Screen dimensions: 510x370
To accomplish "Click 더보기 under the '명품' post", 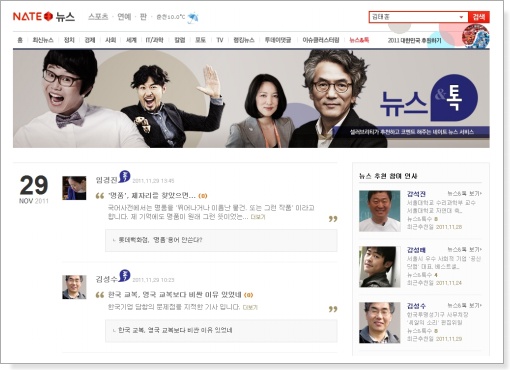I will pos(258,217).
